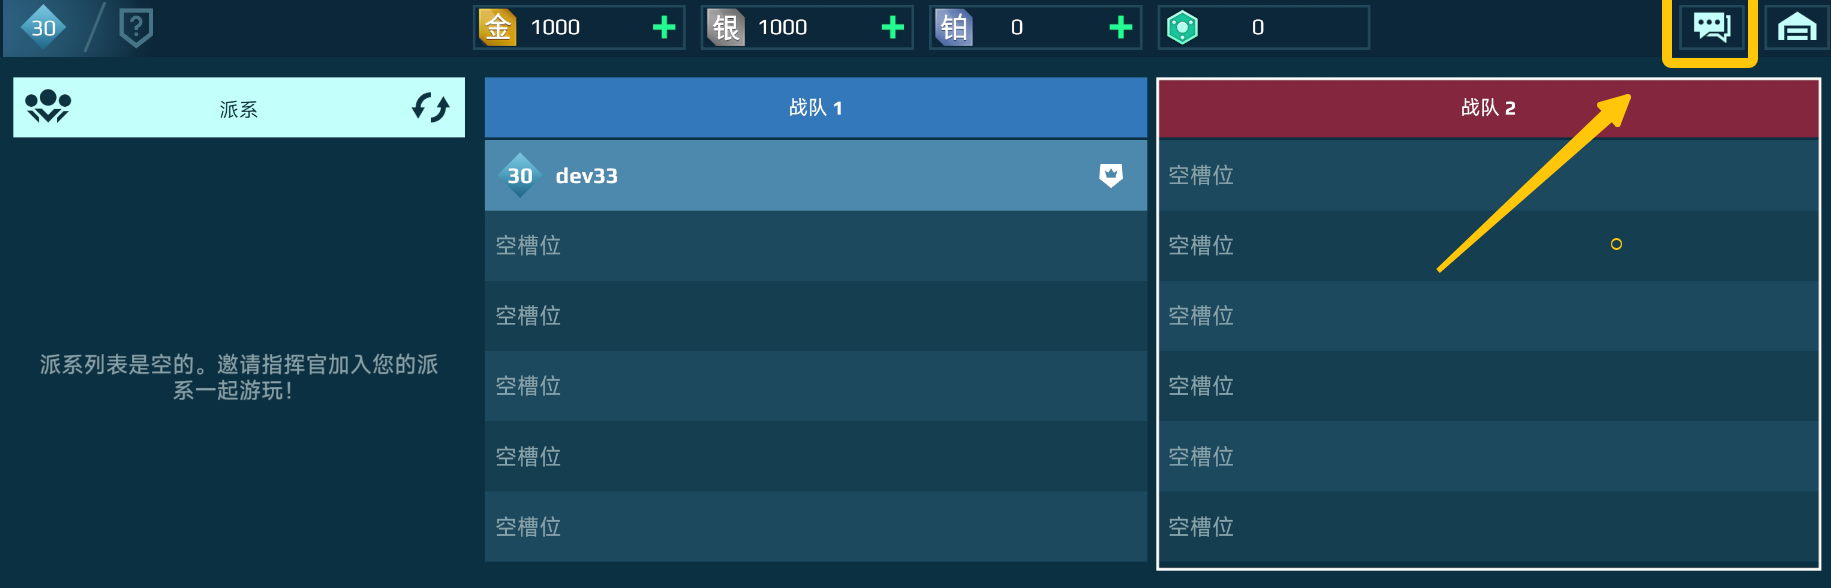
Task: Select the 战队 2 team header
Action: click(1488, 108)
